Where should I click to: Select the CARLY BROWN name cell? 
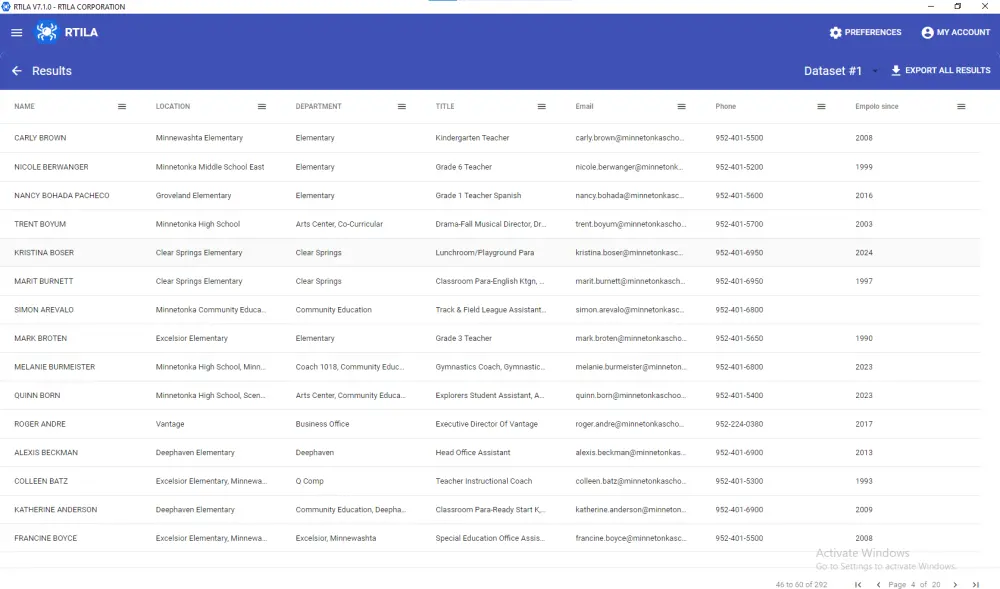point(40,138)
